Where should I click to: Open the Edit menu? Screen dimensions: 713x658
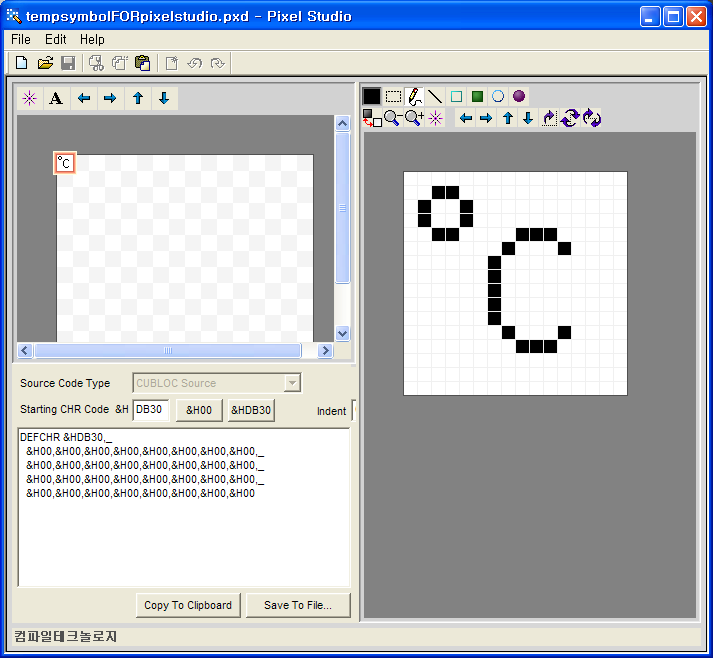[55, 39]
